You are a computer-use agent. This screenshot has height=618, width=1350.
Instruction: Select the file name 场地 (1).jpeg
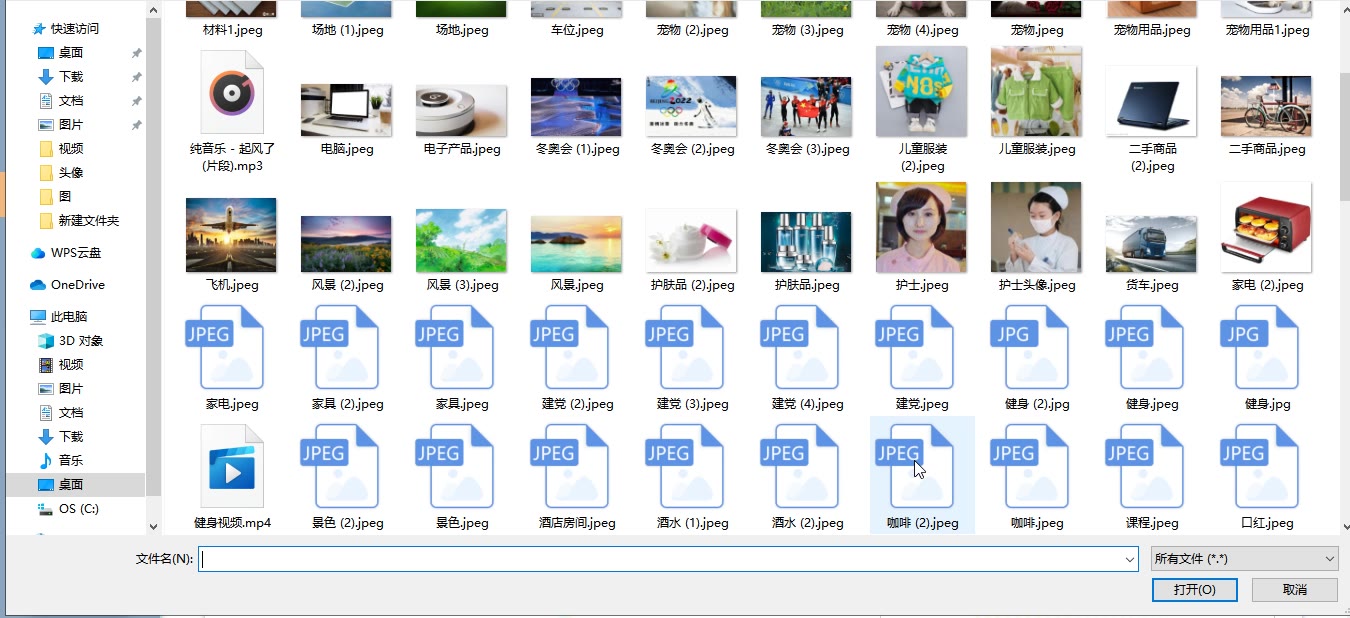point(347,30)
